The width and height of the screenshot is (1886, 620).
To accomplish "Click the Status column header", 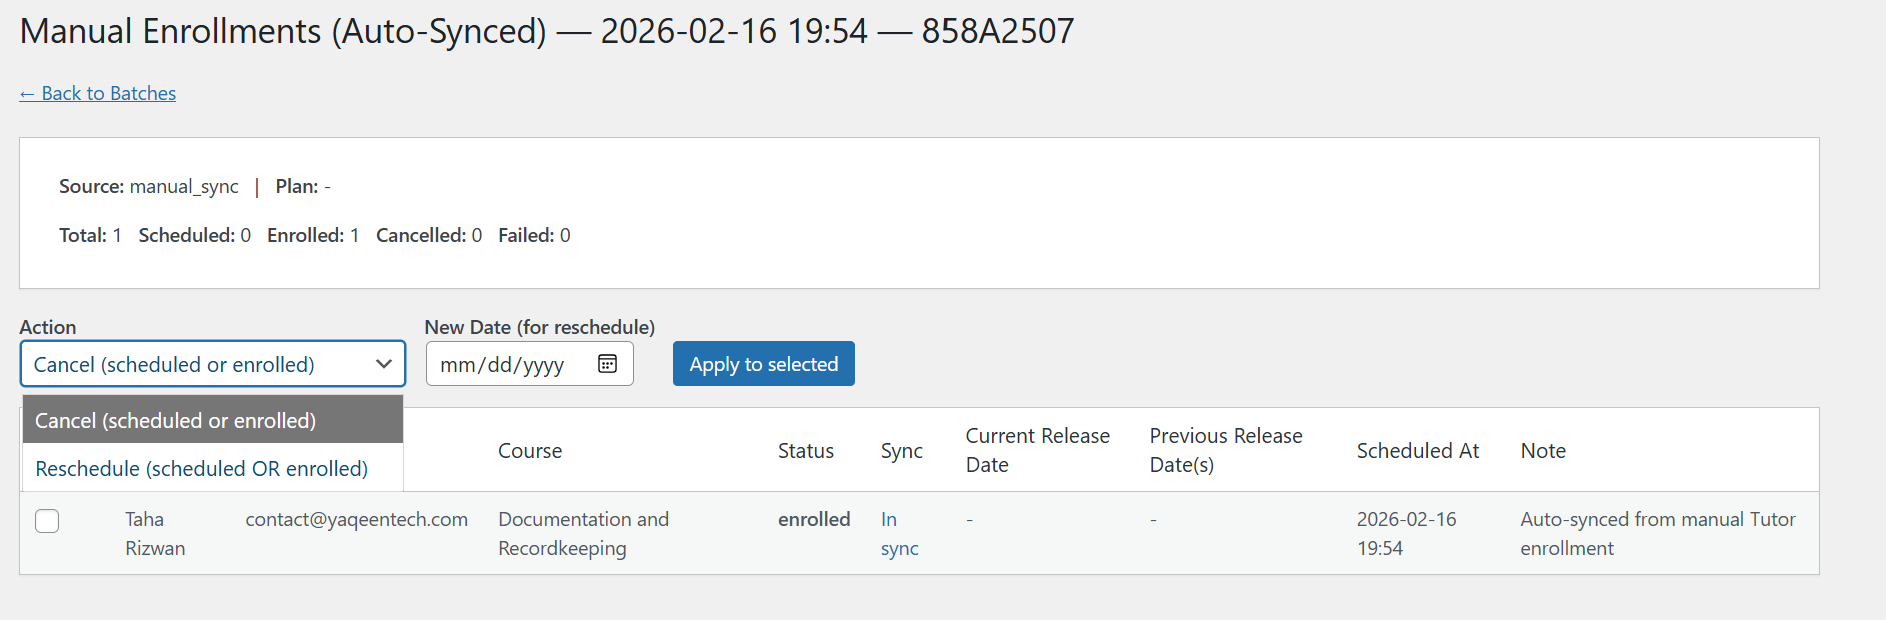I will click(x=805, y=451).
